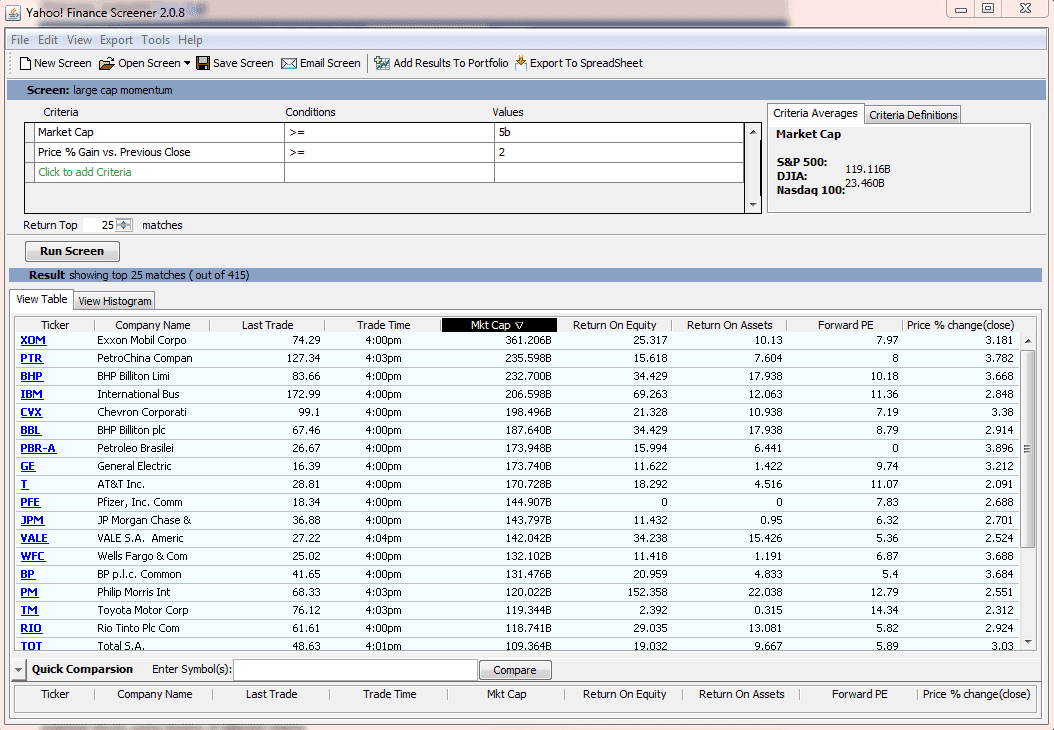Click the green Click to add Criteria row

pyautogui.click(x=85, y=172)
